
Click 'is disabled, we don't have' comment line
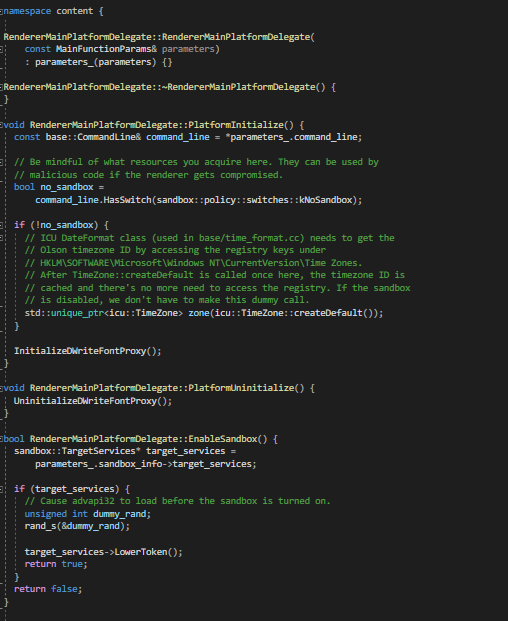[167, 300]
